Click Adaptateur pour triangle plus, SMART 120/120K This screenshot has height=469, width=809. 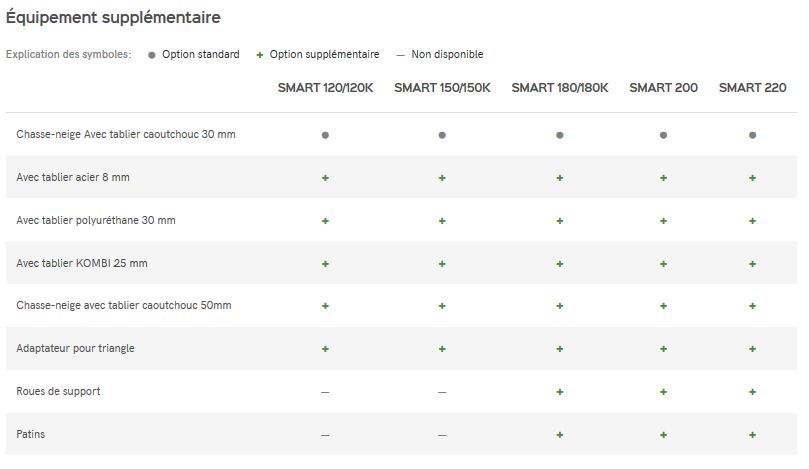click(325, 349)
